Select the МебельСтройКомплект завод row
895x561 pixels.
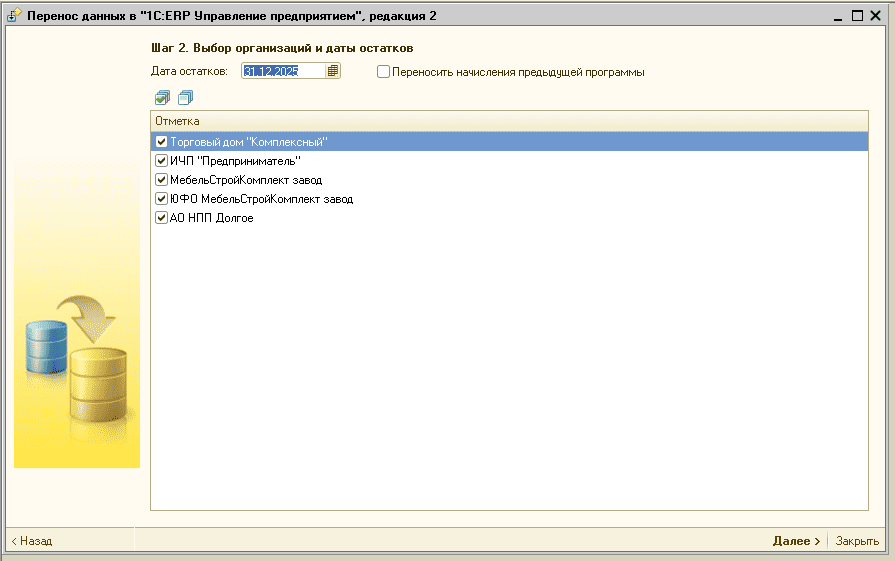pos(246,180)
